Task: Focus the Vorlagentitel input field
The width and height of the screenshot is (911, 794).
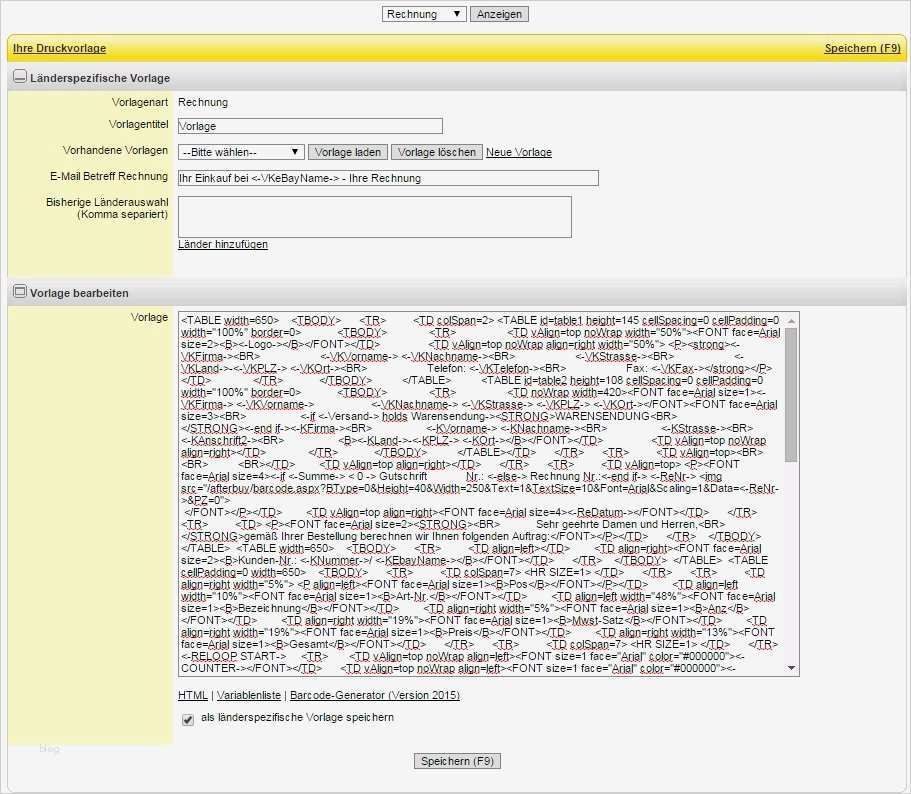Action: point(310,126)
